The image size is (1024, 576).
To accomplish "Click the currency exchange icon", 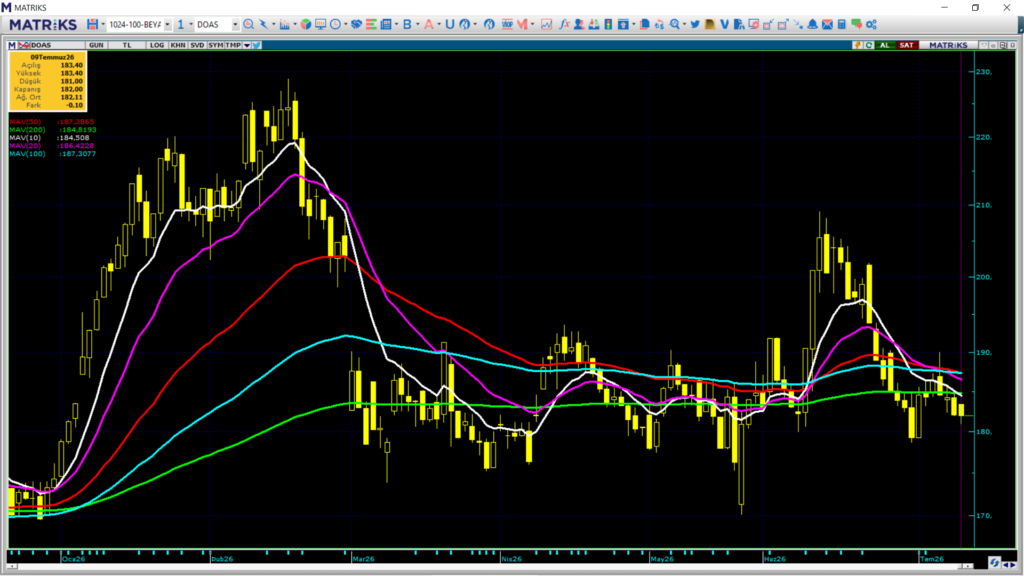I will [659, 24].
